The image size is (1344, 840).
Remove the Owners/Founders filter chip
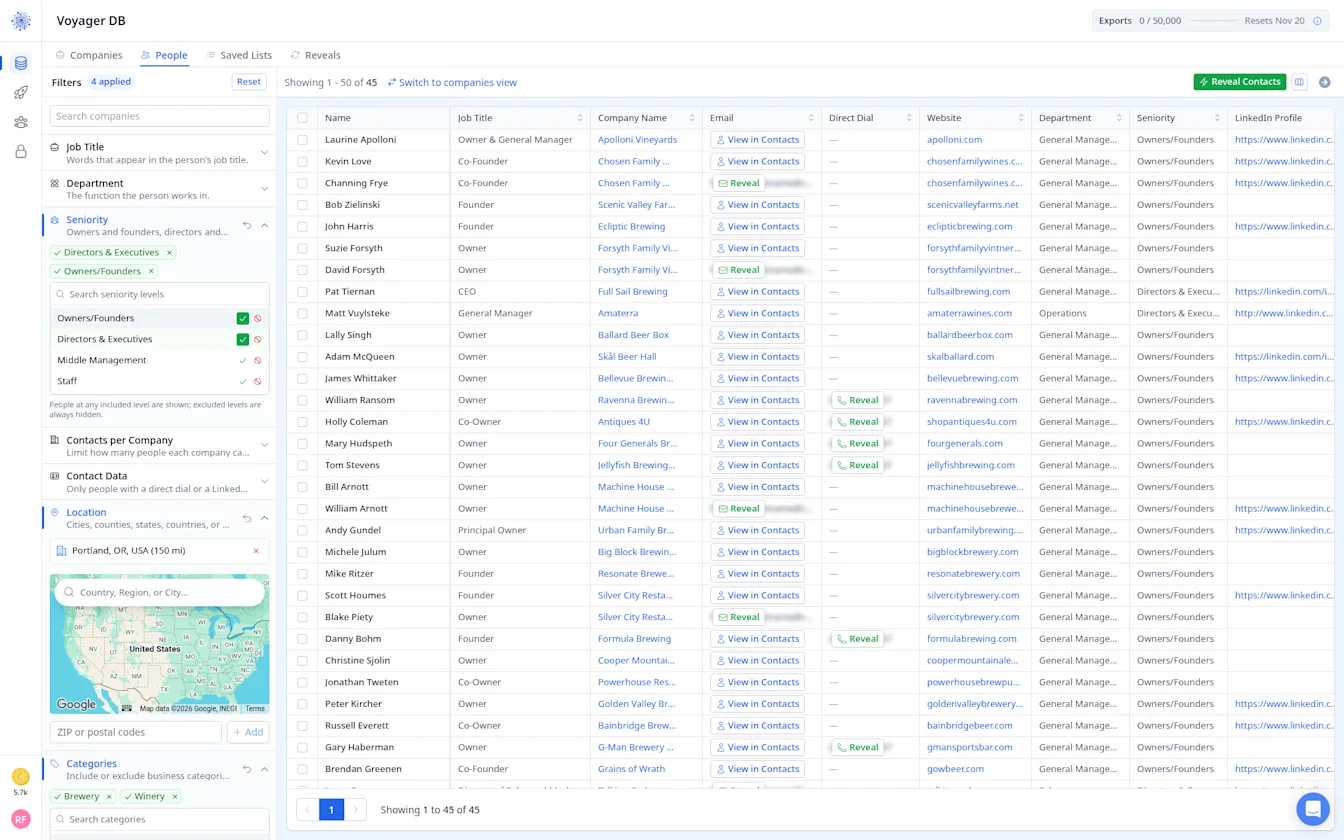click(151, 271)
